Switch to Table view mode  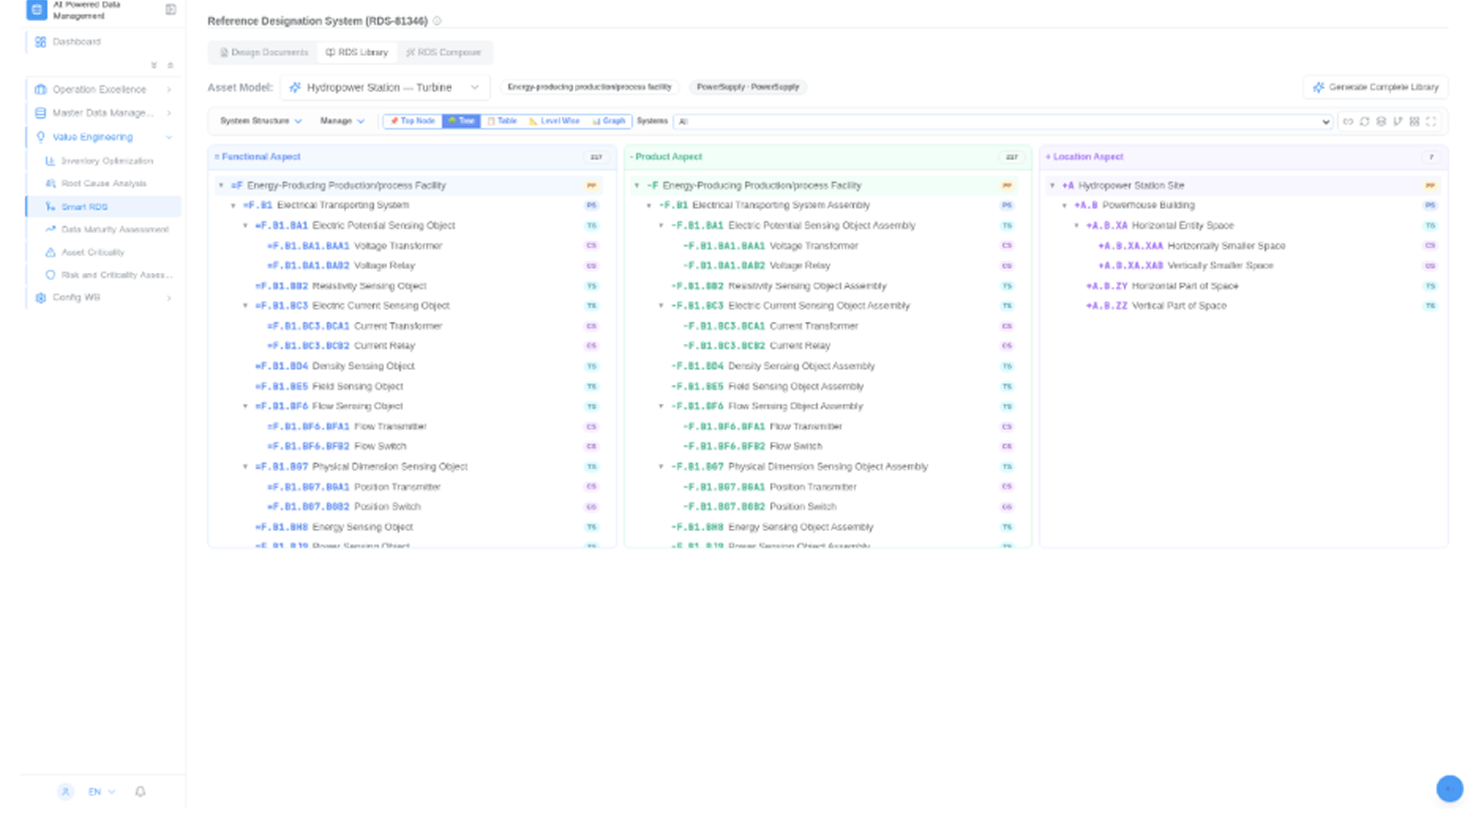tap(502, 121)
